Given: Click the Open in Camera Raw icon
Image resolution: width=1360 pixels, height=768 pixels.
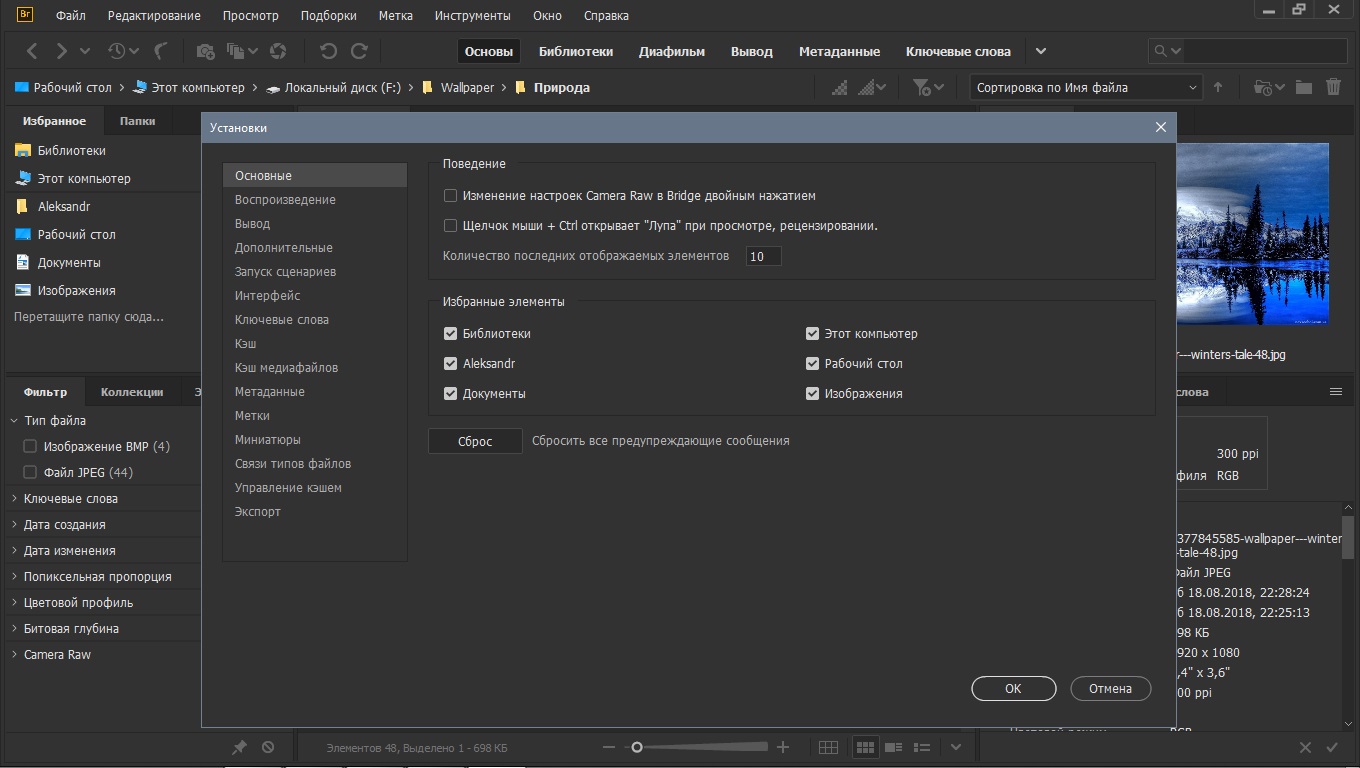Looking at the screenshot, I should 279,51.
